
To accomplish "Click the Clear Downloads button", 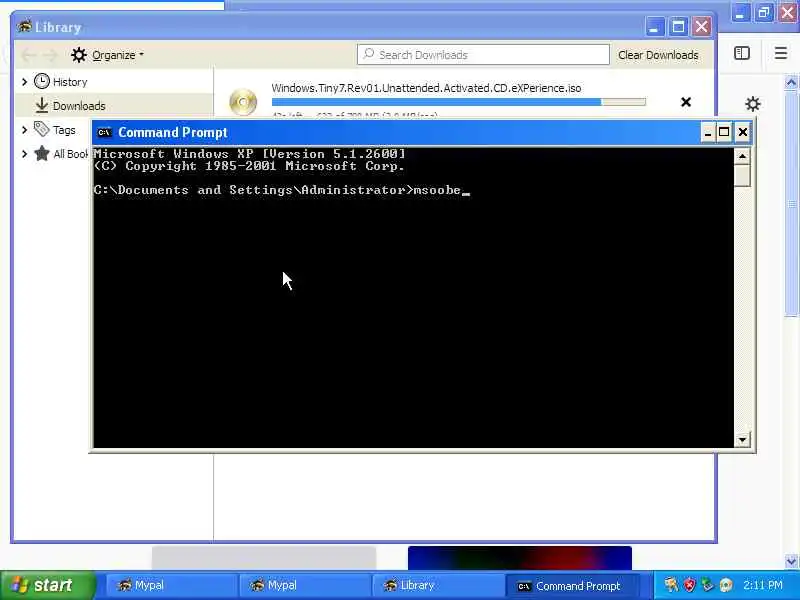I will (x=658, y=55).
